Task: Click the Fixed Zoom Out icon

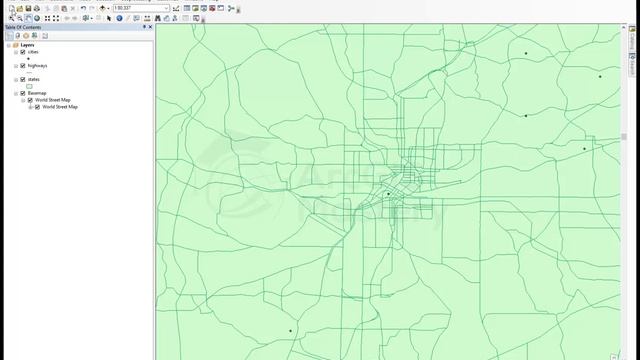Action: pos(56,18)
